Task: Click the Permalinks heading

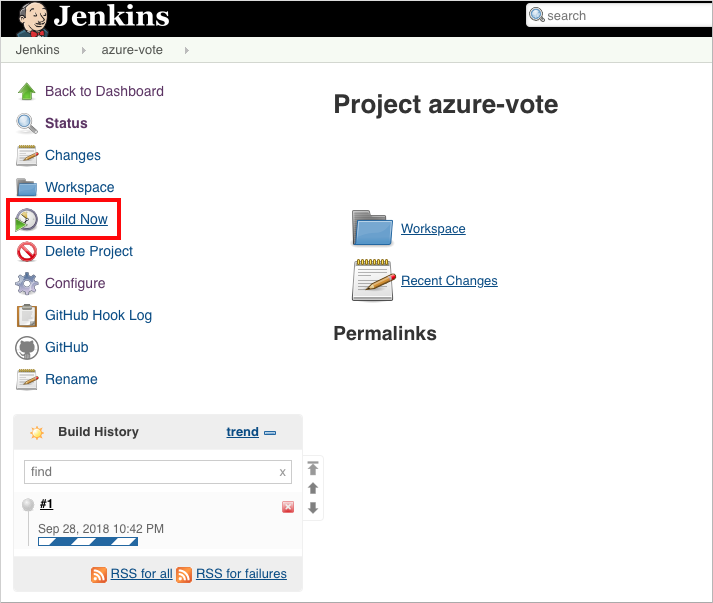Action: click(385, 334)
